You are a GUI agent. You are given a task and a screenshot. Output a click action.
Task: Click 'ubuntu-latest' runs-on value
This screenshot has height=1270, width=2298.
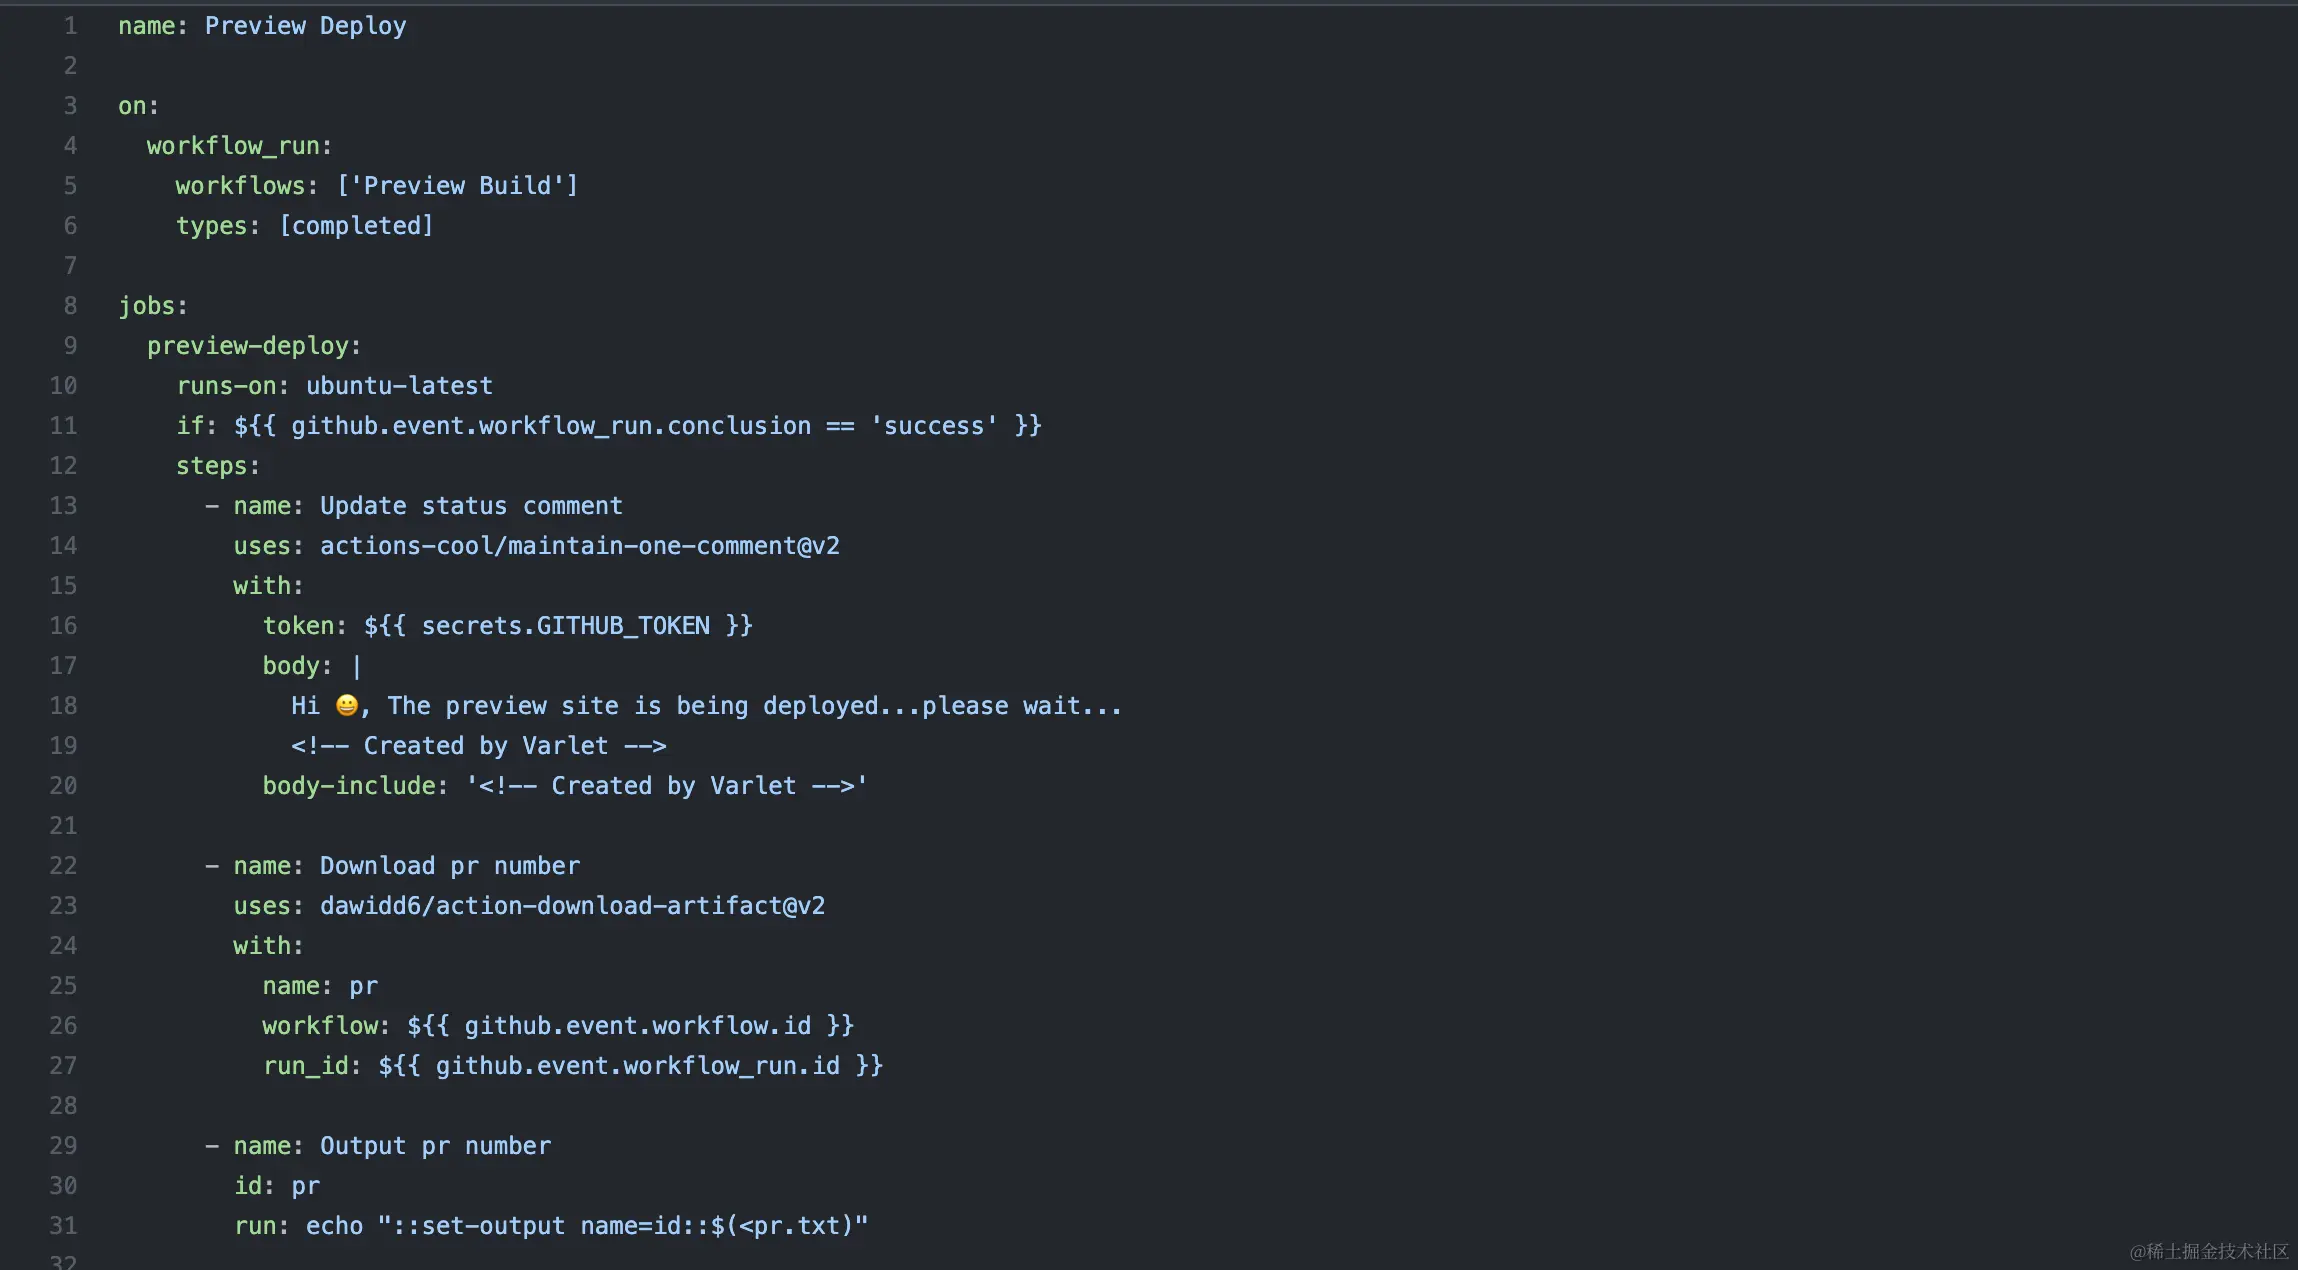pos(399,386)
